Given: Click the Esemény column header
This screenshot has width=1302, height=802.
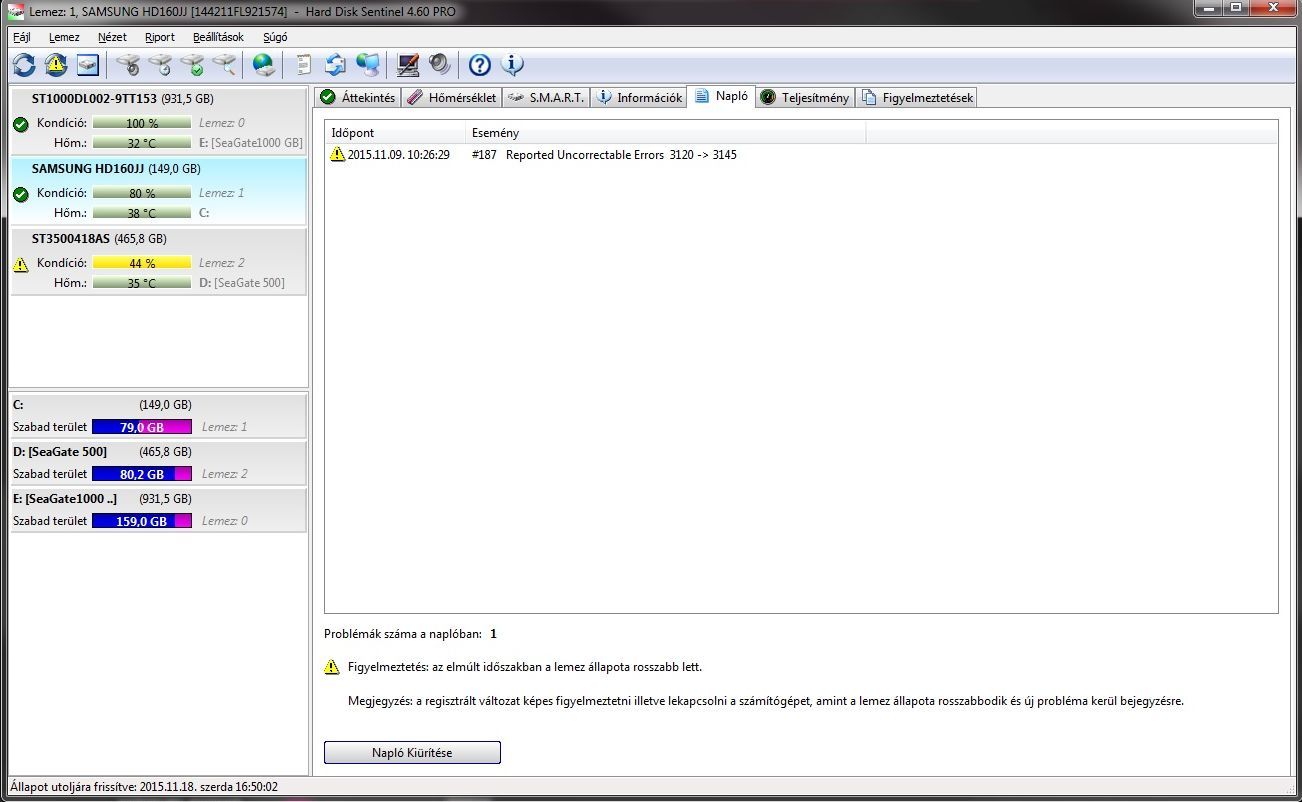Looking at the screenshot, I should pyautogui.click(x=666, y=133).
